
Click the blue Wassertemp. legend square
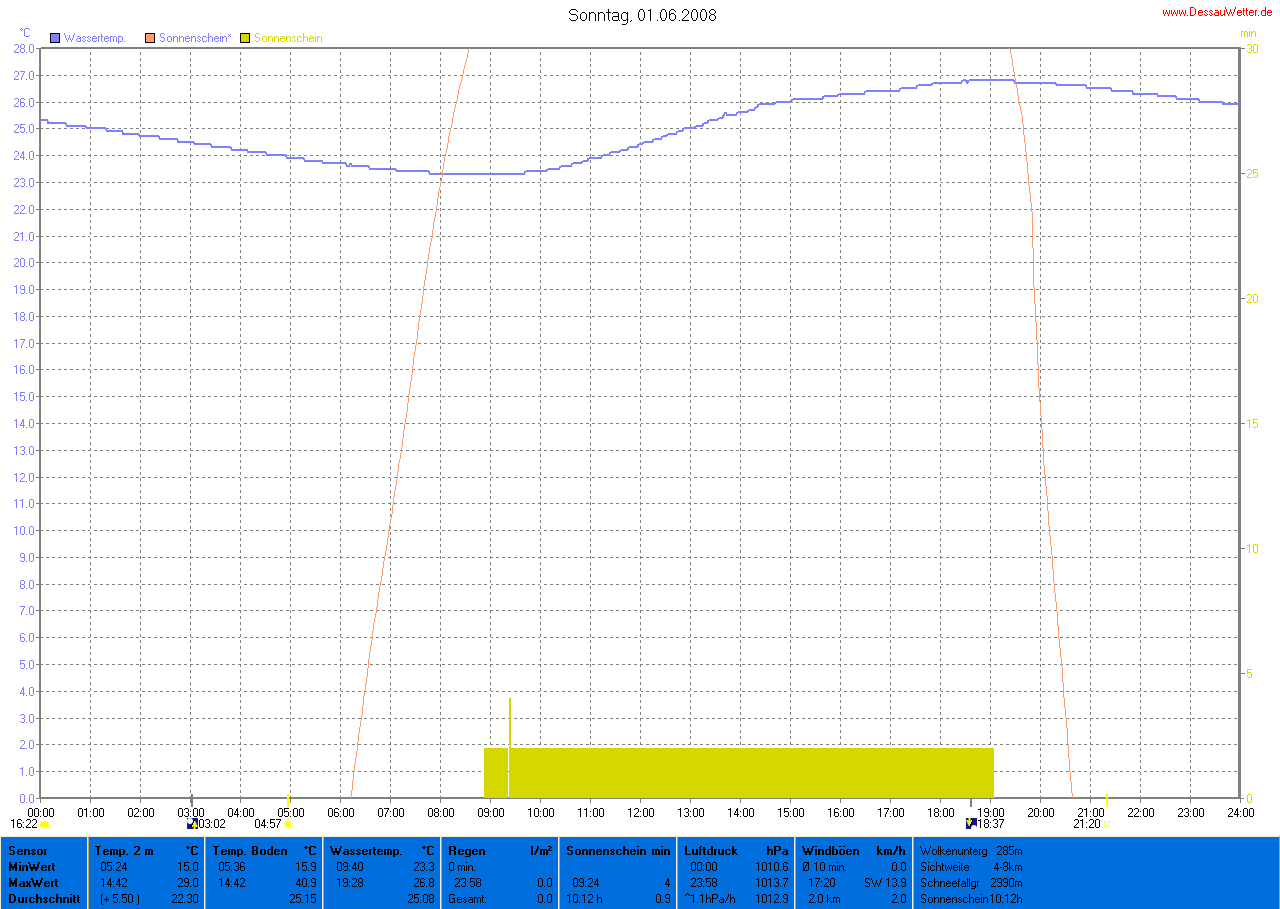pos(55,38)
